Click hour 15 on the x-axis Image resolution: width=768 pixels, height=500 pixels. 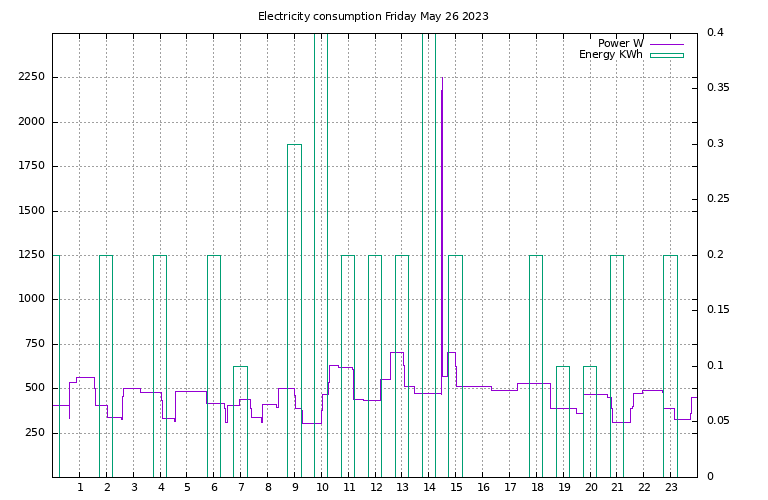coord(456,488)
